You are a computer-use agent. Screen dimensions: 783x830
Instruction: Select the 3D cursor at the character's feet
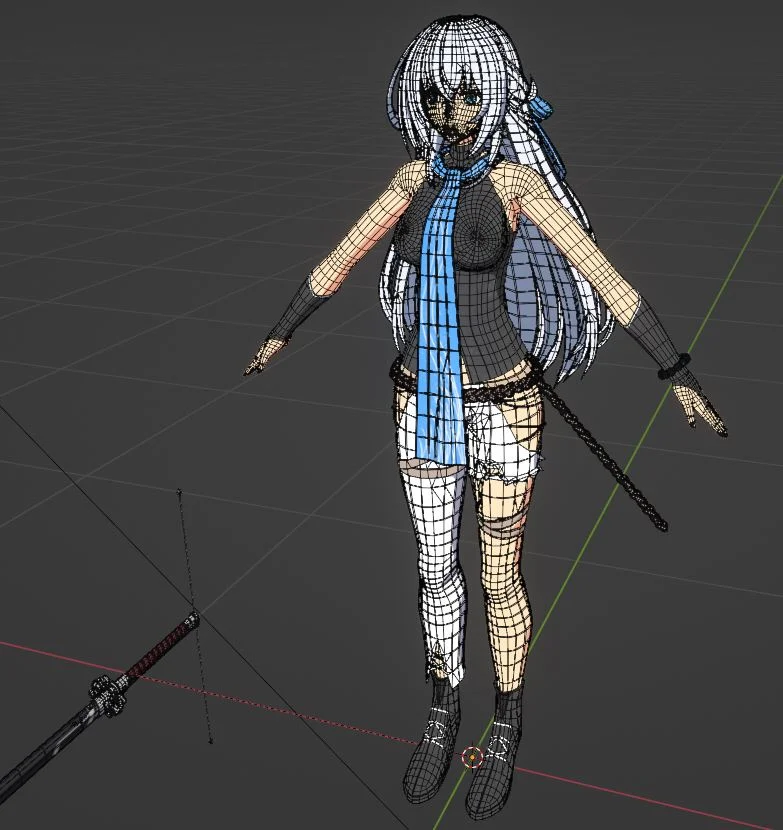472,757
